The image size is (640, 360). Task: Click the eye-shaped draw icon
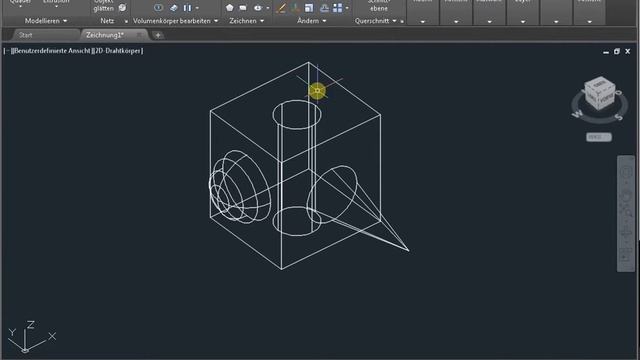(x=258, y=7)
